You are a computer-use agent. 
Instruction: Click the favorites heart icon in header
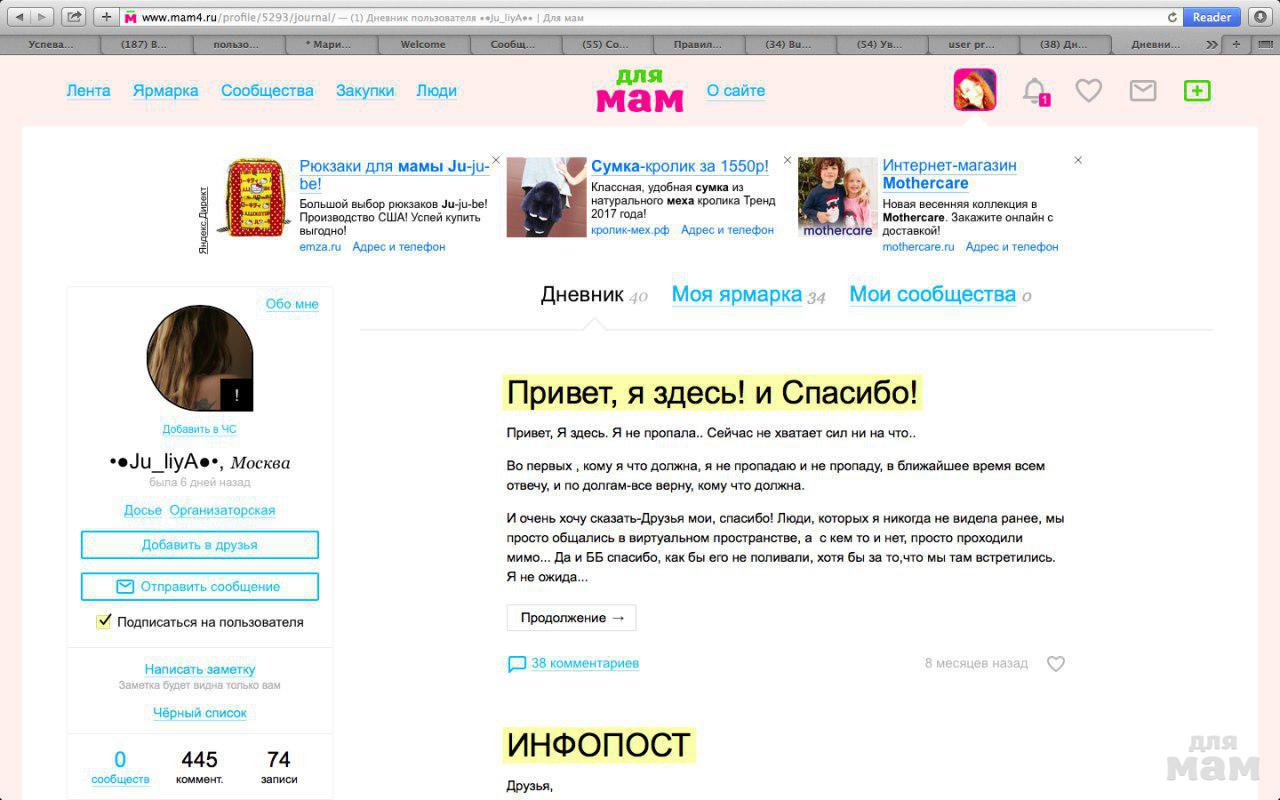pyautogui.click(x=1088, y=91)
